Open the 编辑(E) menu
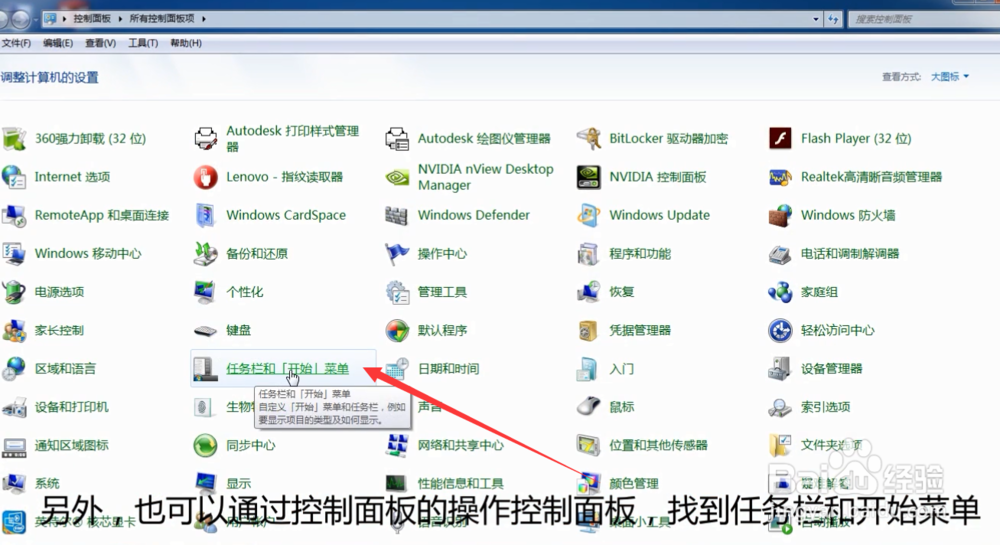 pyautogui.click(x=58, y=43)
